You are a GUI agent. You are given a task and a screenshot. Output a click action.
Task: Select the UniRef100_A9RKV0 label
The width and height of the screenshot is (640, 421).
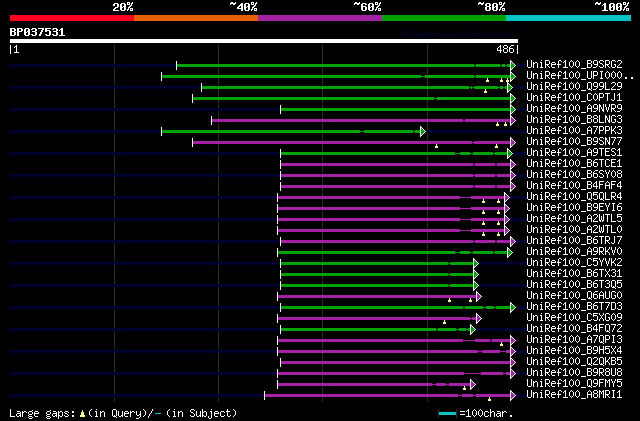574,252
